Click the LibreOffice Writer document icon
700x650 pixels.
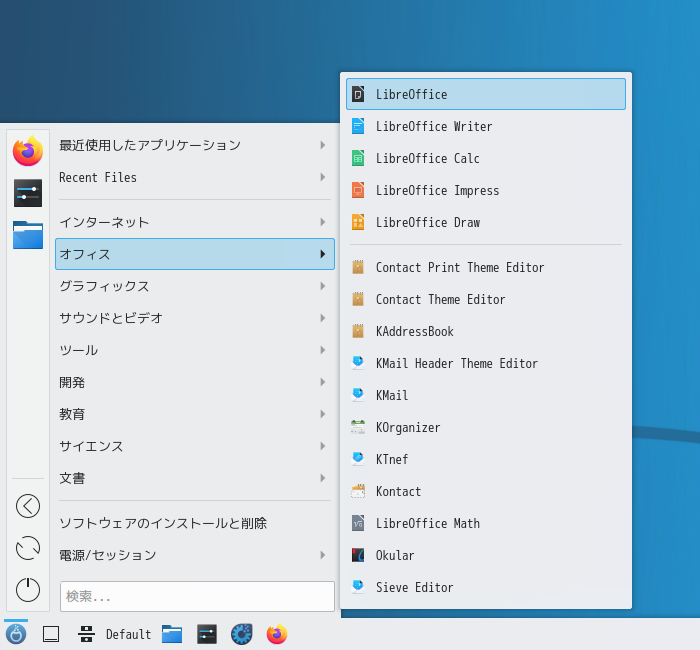(358, 126)
